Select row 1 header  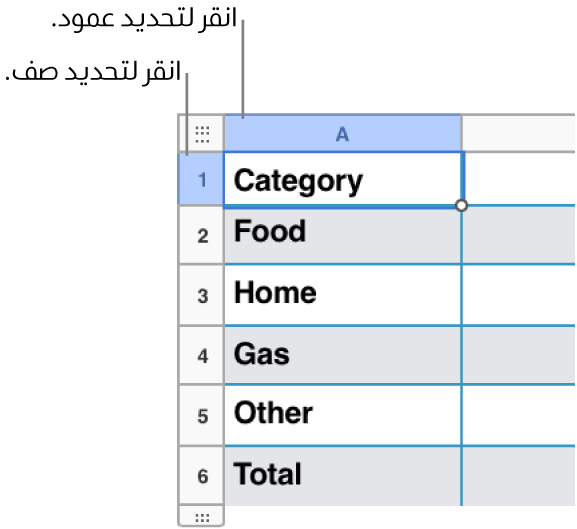(x=201, y=180)
